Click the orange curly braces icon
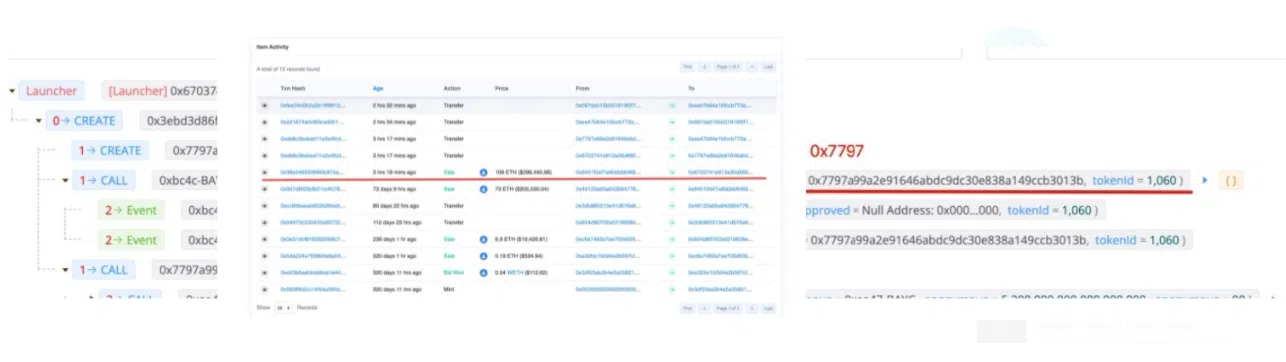1286x362 pixels. point(1232,181)
